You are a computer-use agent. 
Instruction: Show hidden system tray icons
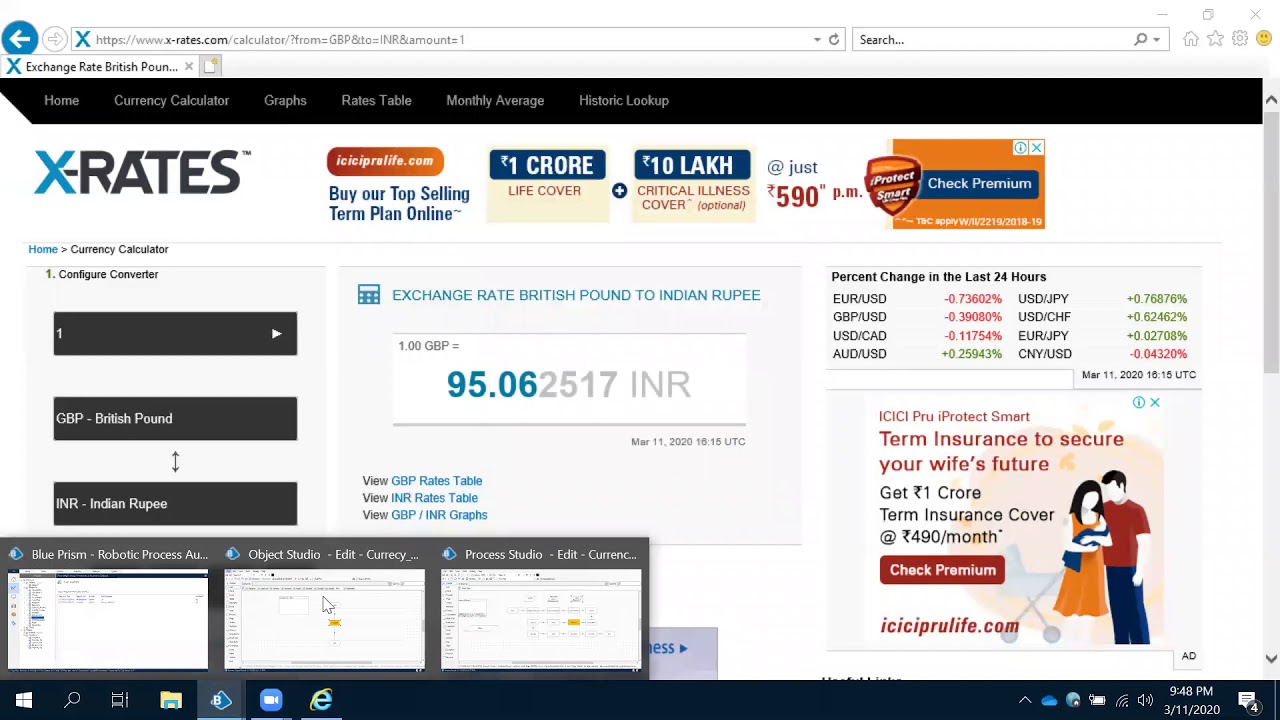1025,701
